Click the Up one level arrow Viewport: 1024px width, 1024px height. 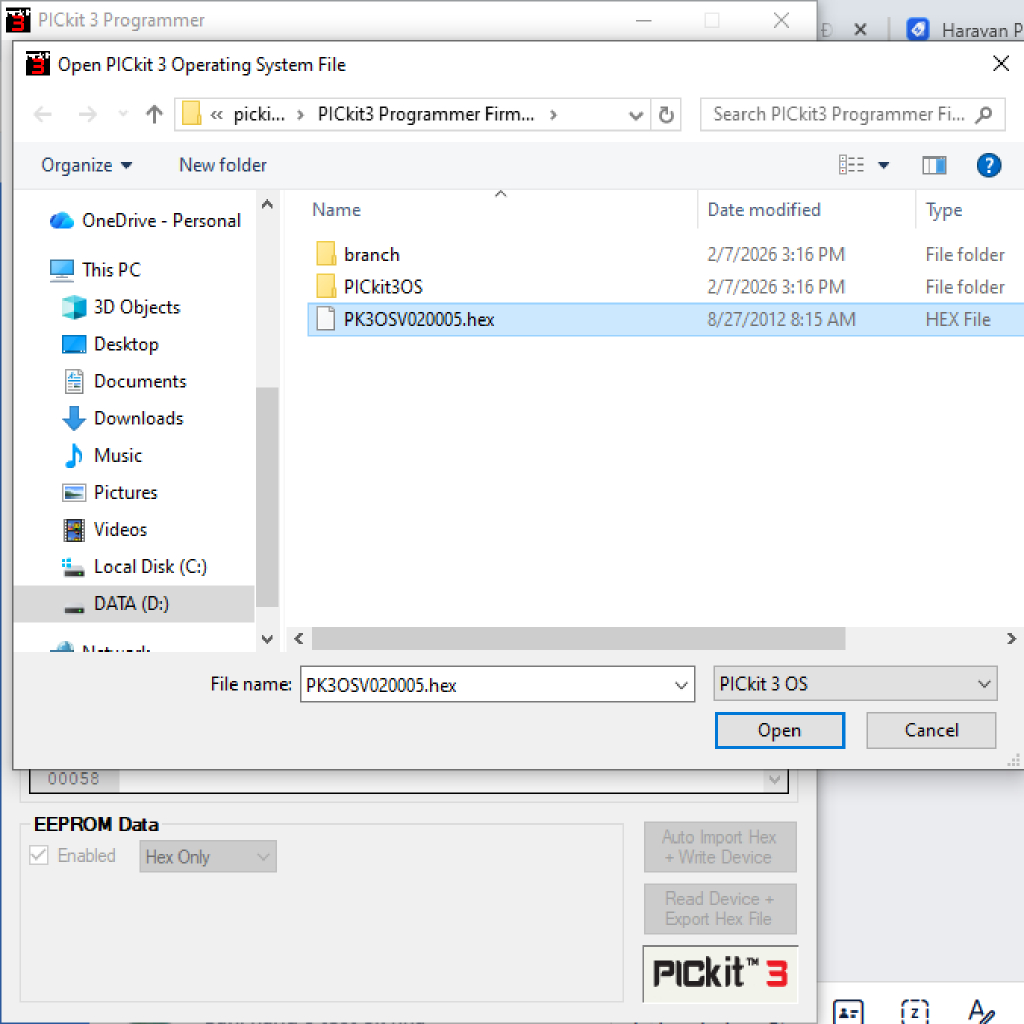pyautogui.click(x=154, y=115)
